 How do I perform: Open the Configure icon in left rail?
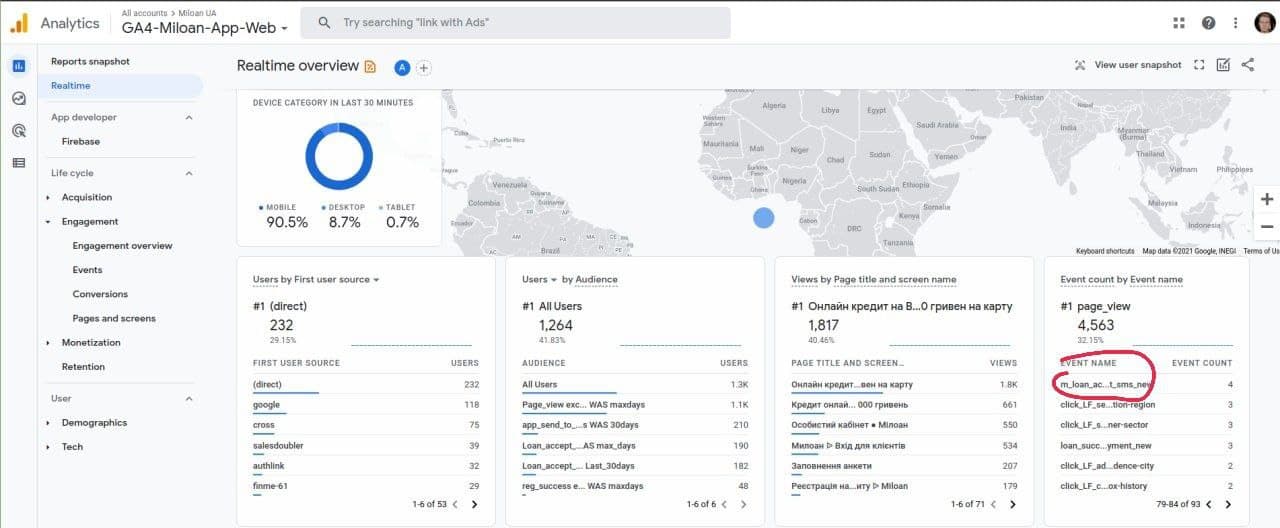[x=18, y=162]
